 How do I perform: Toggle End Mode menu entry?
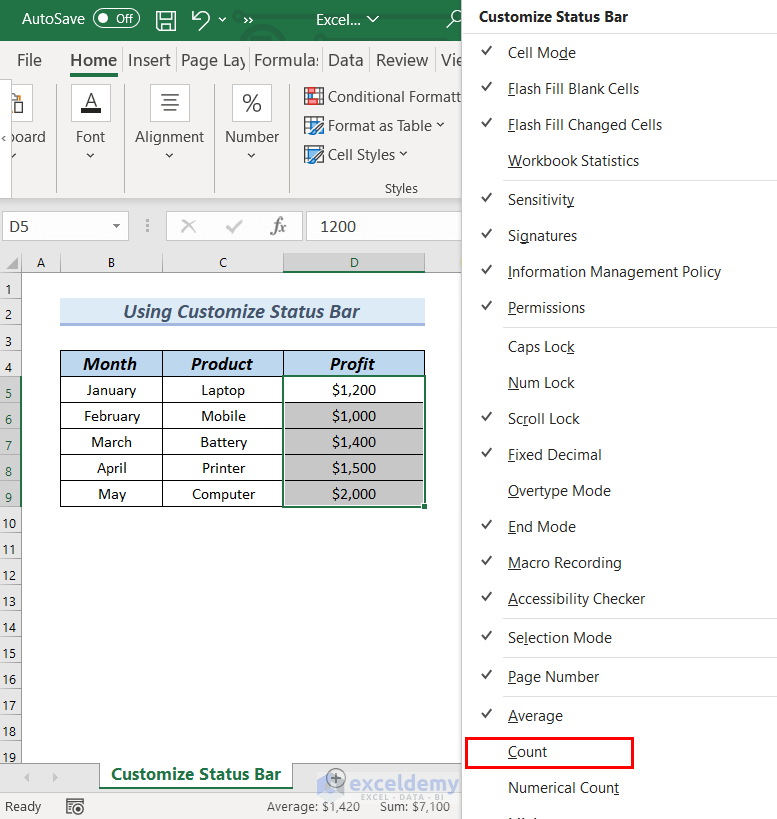(x=619, y=527)
